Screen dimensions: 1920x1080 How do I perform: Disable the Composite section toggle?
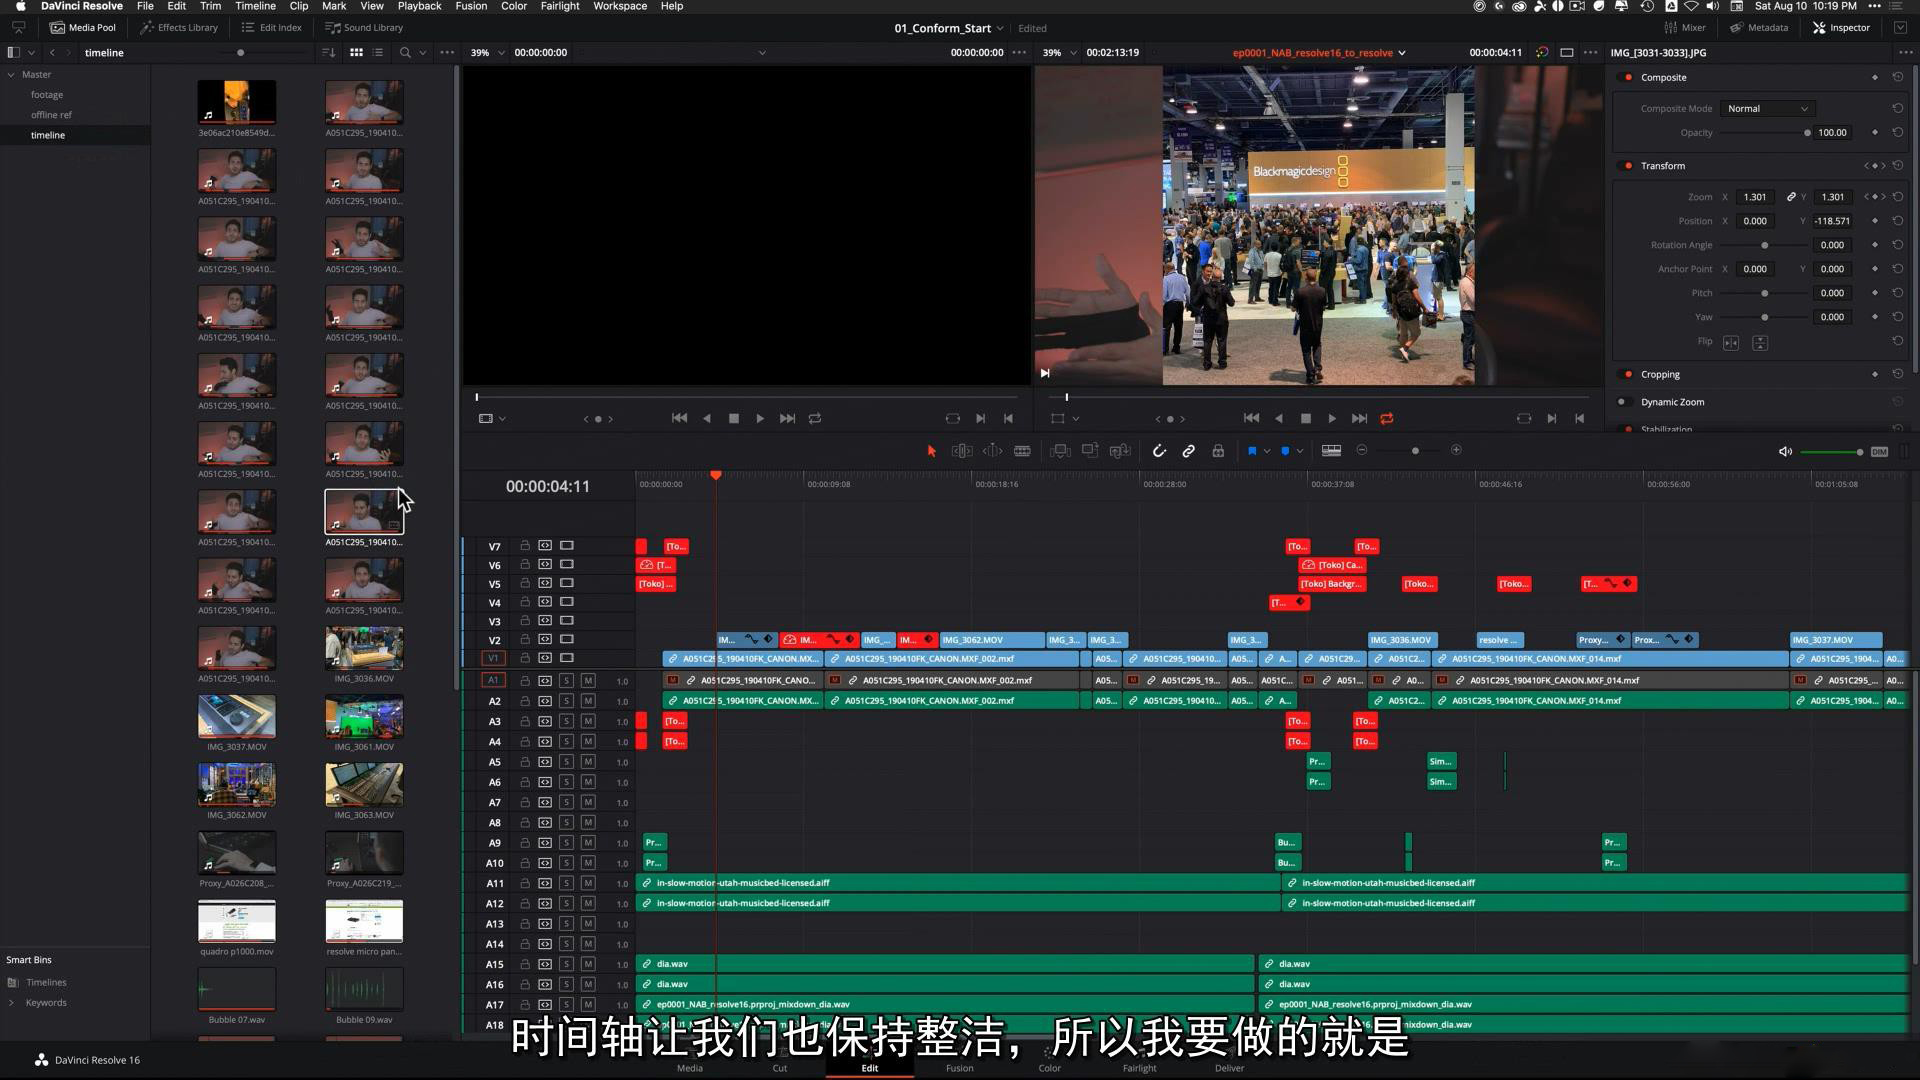pos(1628,78)
